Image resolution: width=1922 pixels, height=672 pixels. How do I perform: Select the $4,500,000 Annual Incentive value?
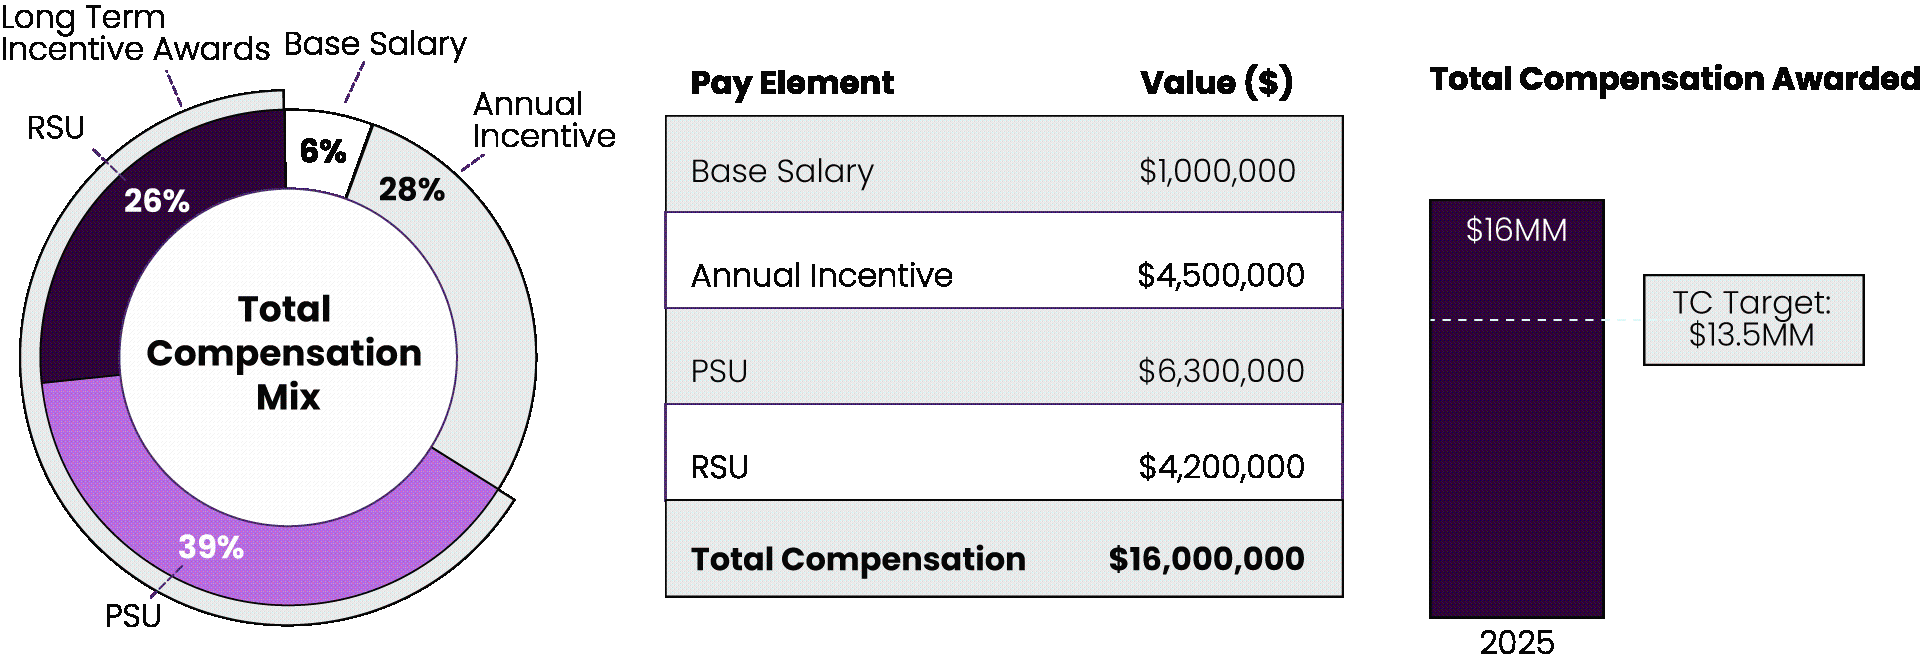[x=1220, y=276]
